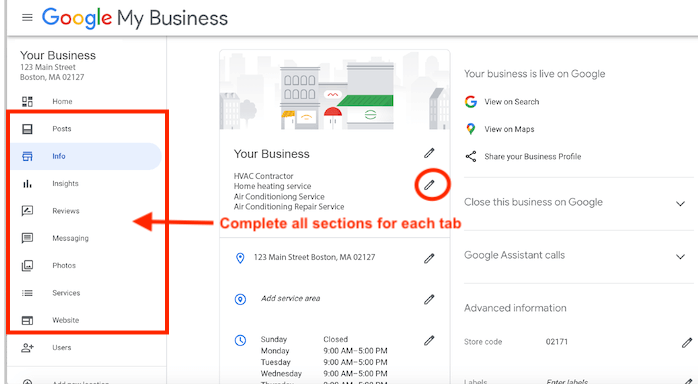698x384 pixels.
Task: Click Add service area text
Action: [291, 298]
